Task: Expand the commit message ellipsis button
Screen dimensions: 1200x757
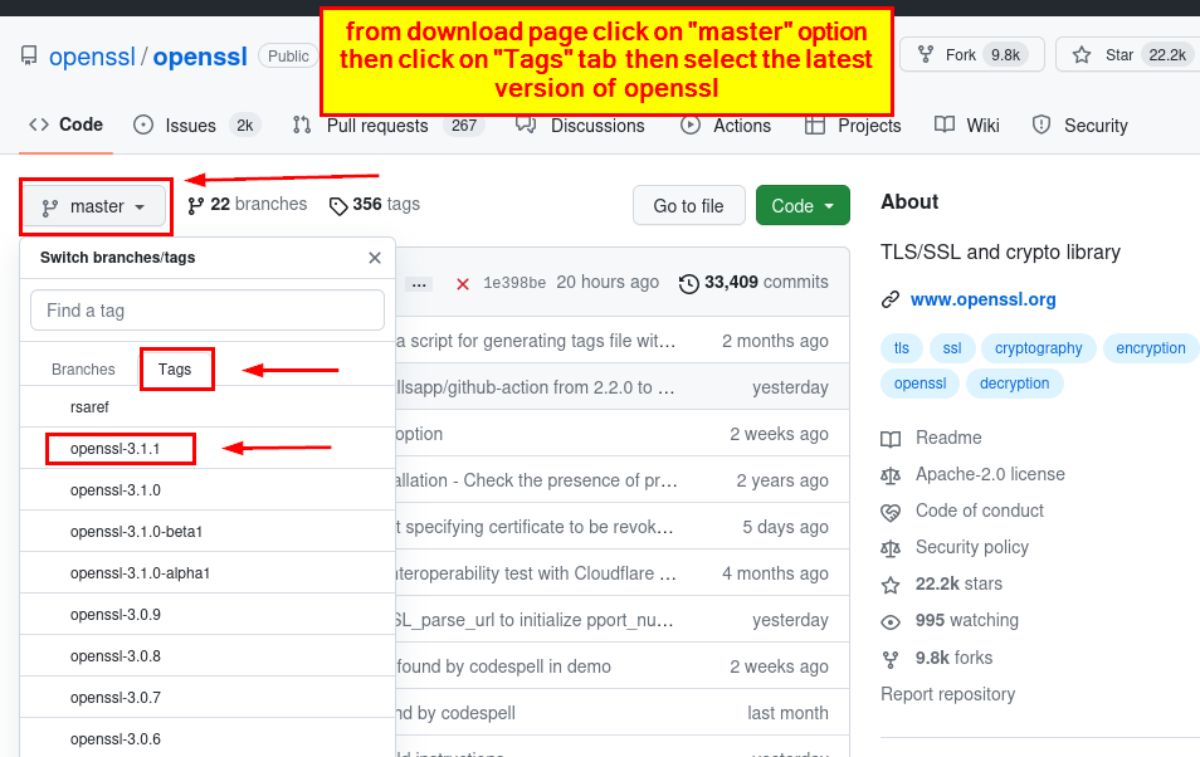Action: coord(420,284)
